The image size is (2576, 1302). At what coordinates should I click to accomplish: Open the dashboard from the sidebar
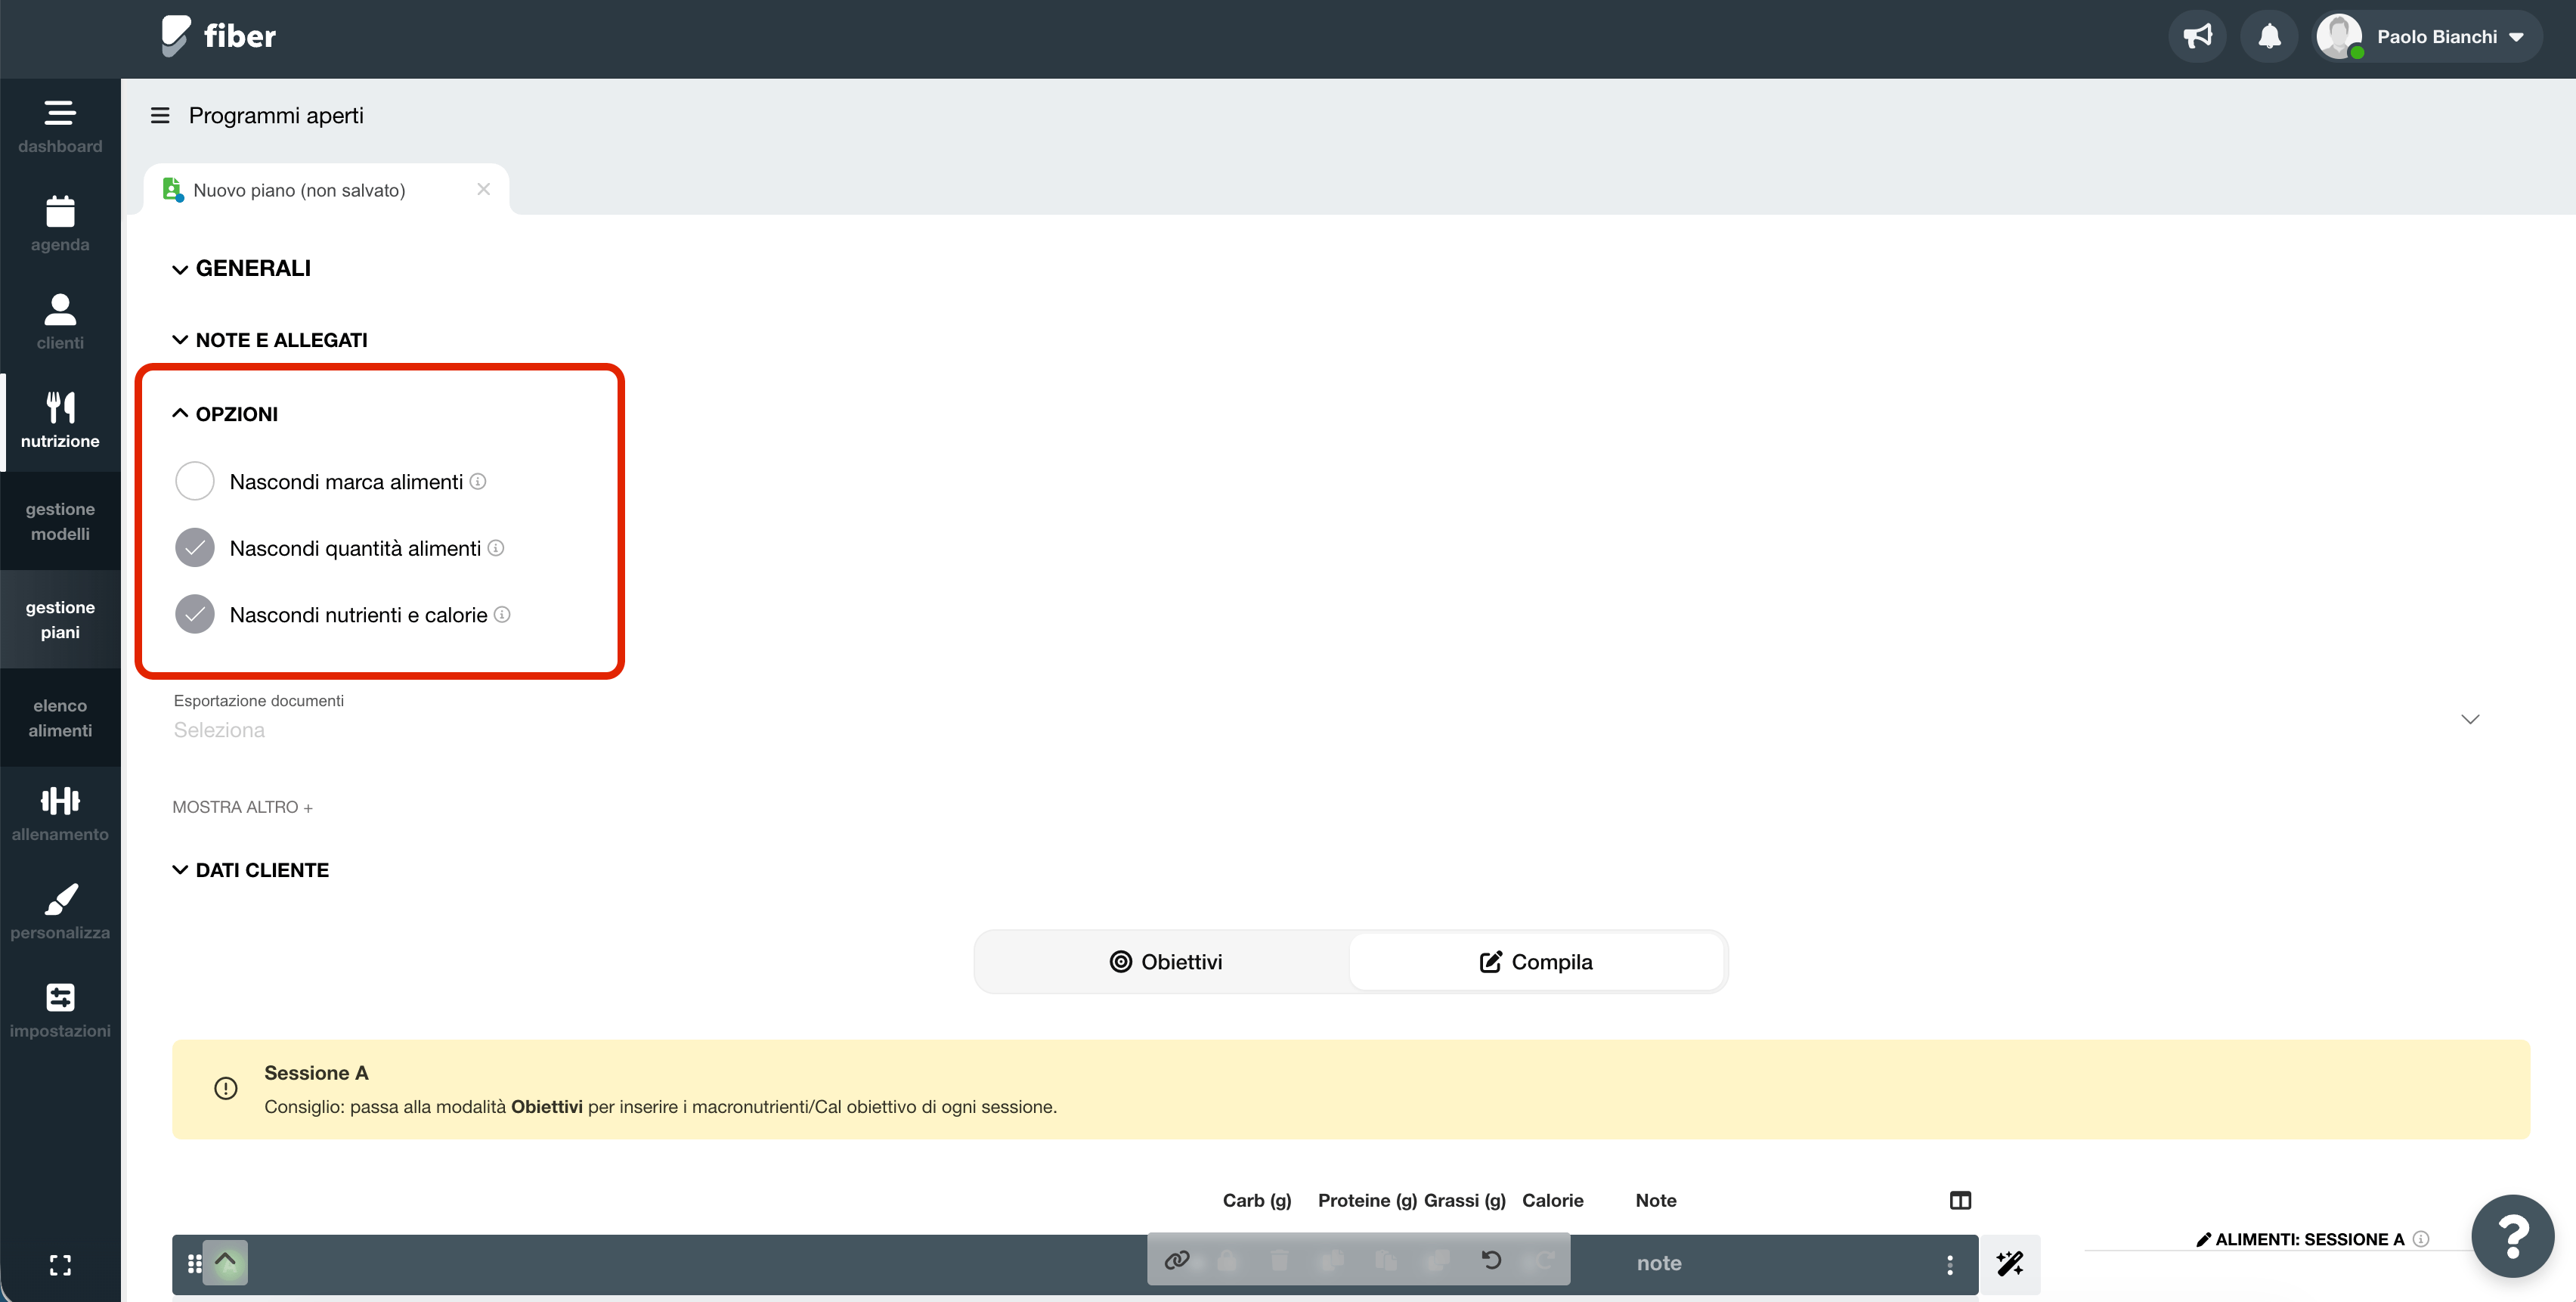(60, 126)
